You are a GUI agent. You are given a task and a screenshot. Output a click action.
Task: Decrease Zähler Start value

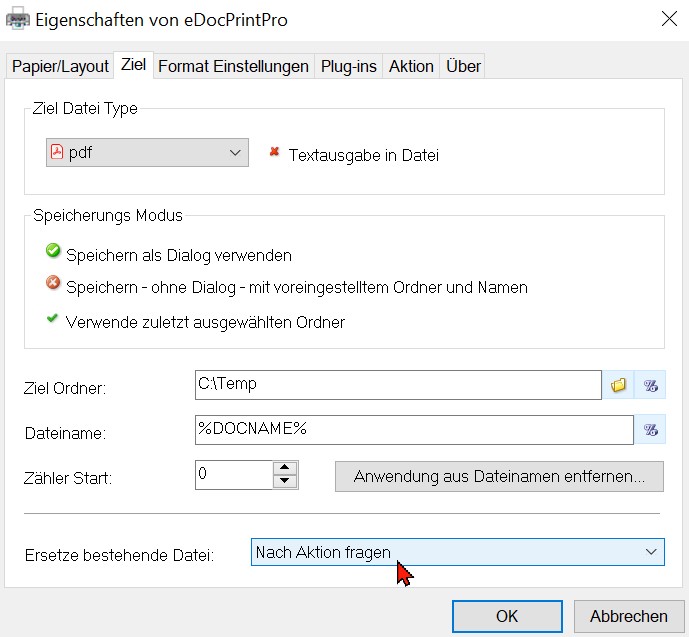[x=285, y=481]
